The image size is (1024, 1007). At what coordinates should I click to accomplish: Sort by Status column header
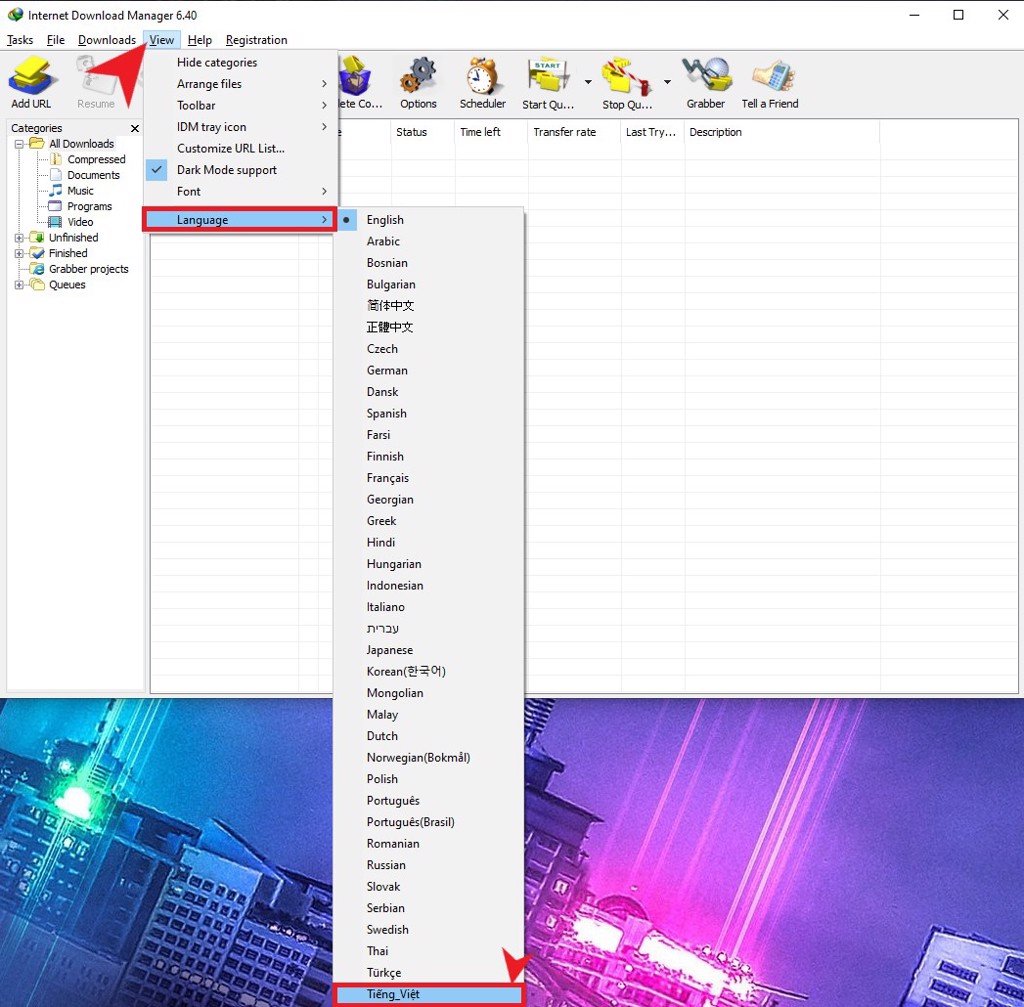coord(423,132)
